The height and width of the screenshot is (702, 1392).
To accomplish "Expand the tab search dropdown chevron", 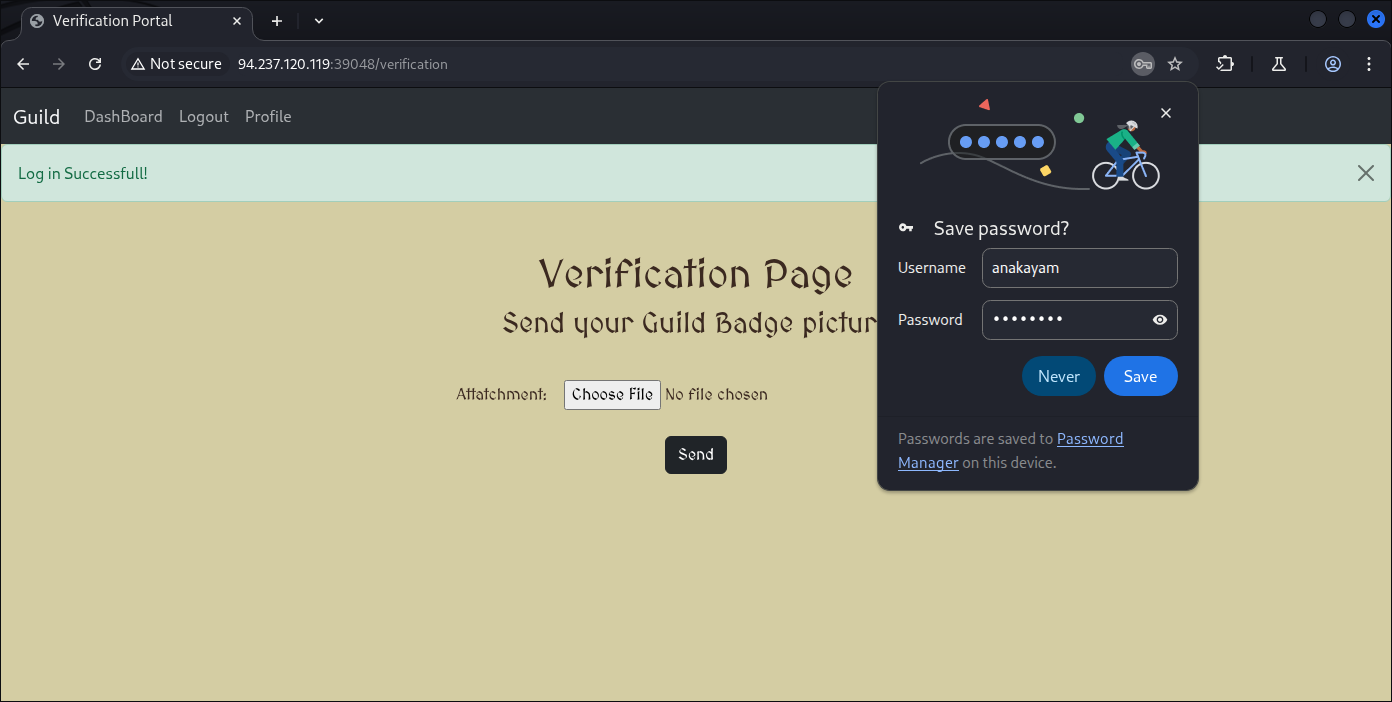I will click(x=319, y=21).
